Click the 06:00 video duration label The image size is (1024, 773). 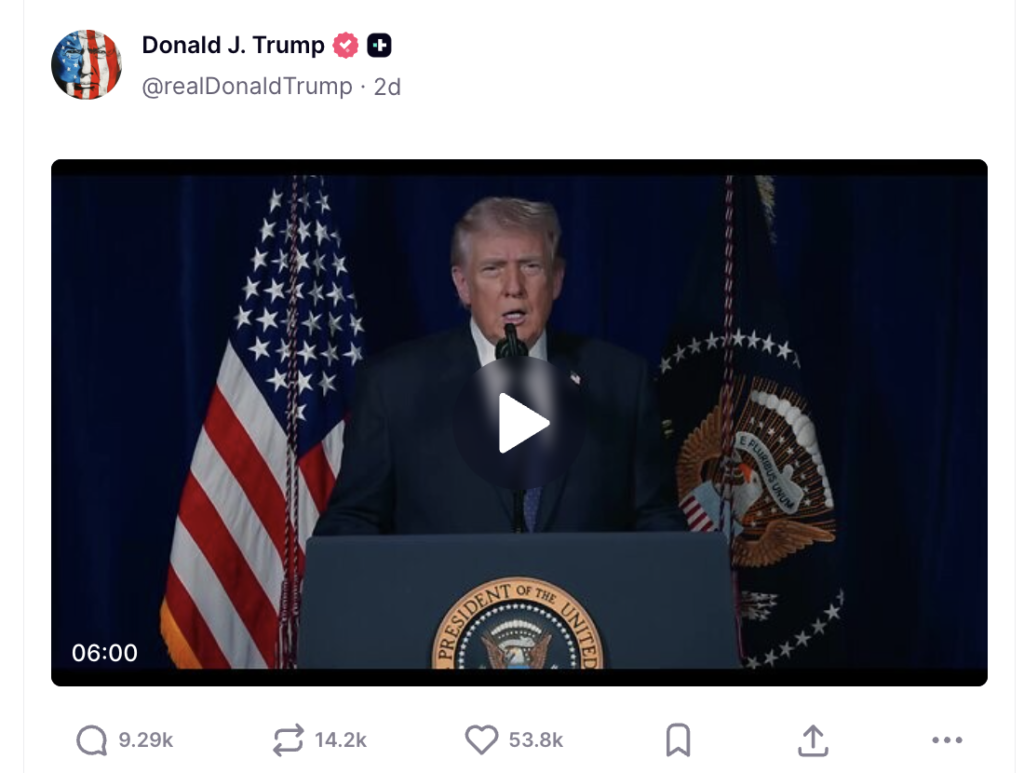tap(104, 652)
